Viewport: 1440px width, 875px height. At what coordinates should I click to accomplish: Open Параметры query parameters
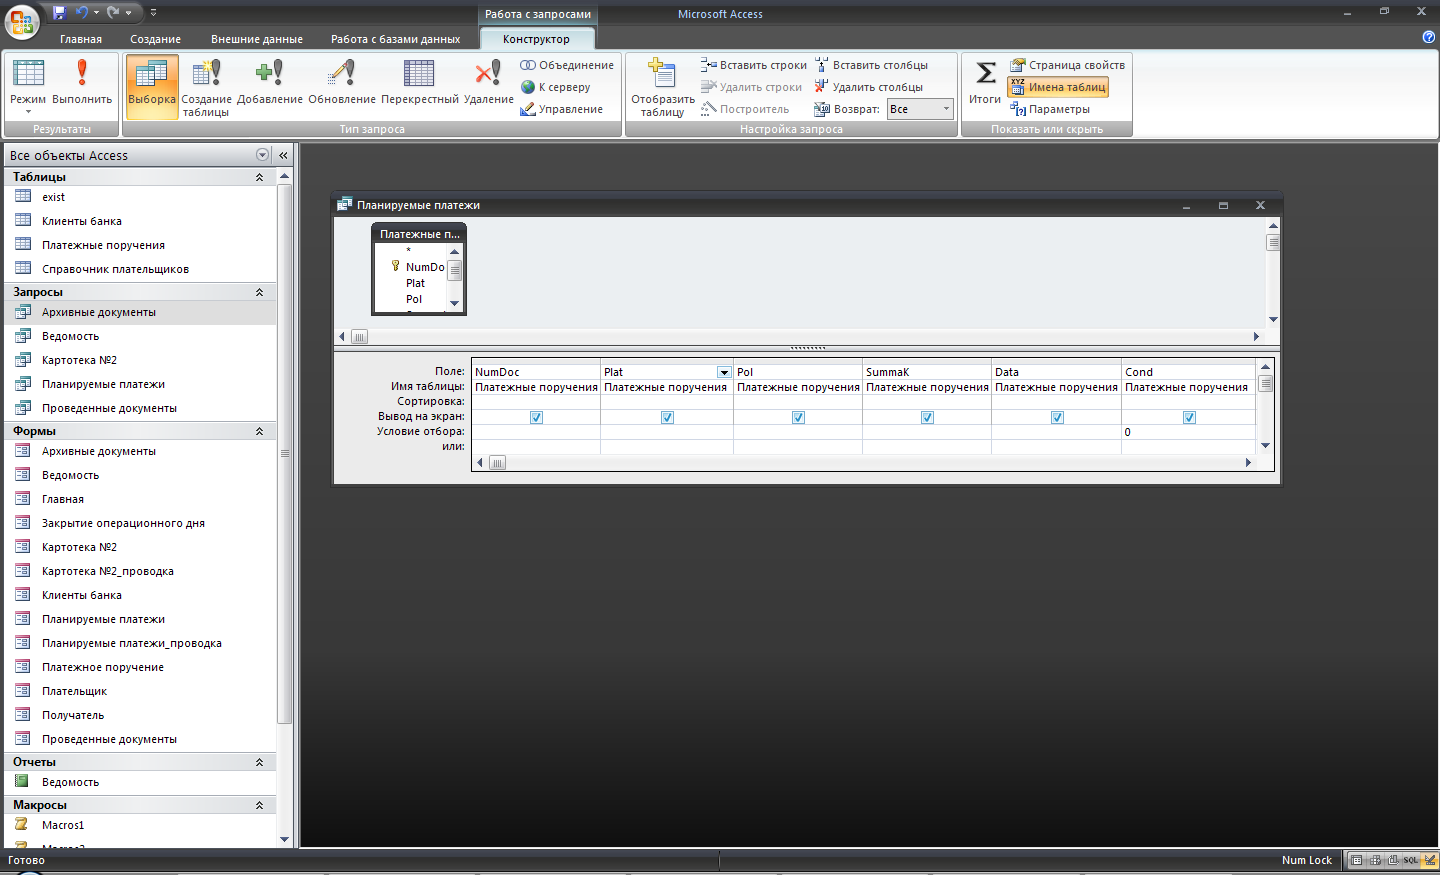click(x=1050, y=109)
